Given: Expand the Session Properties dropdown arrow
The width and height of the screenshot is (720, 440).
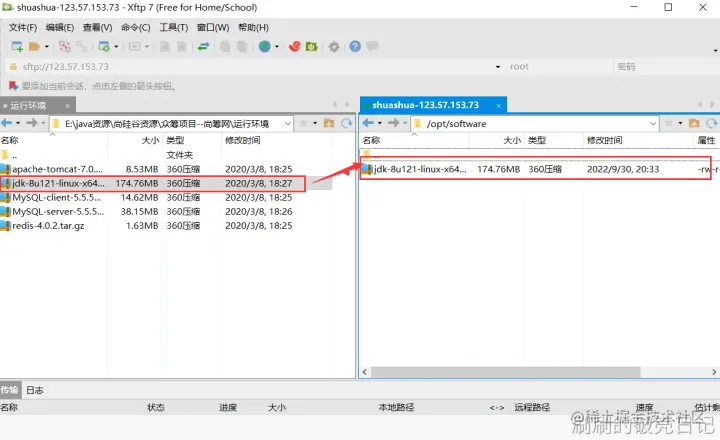Looking at the screenshot, I should pyautogui.click(x=116, y=46).
